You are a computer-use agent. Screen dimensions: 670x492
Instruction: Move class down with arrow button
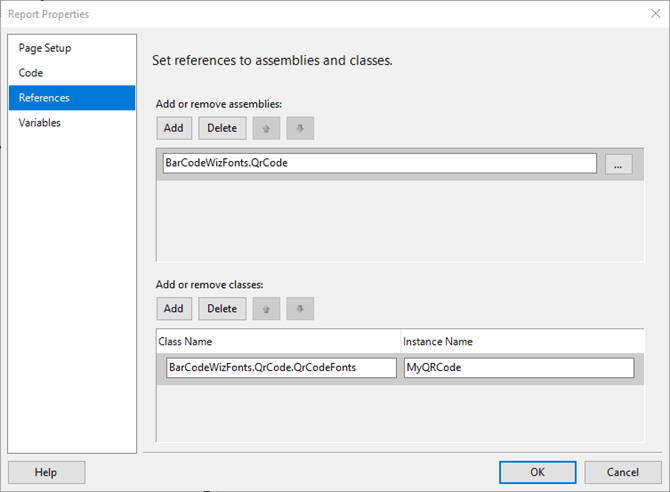click(x=300, y=309)
